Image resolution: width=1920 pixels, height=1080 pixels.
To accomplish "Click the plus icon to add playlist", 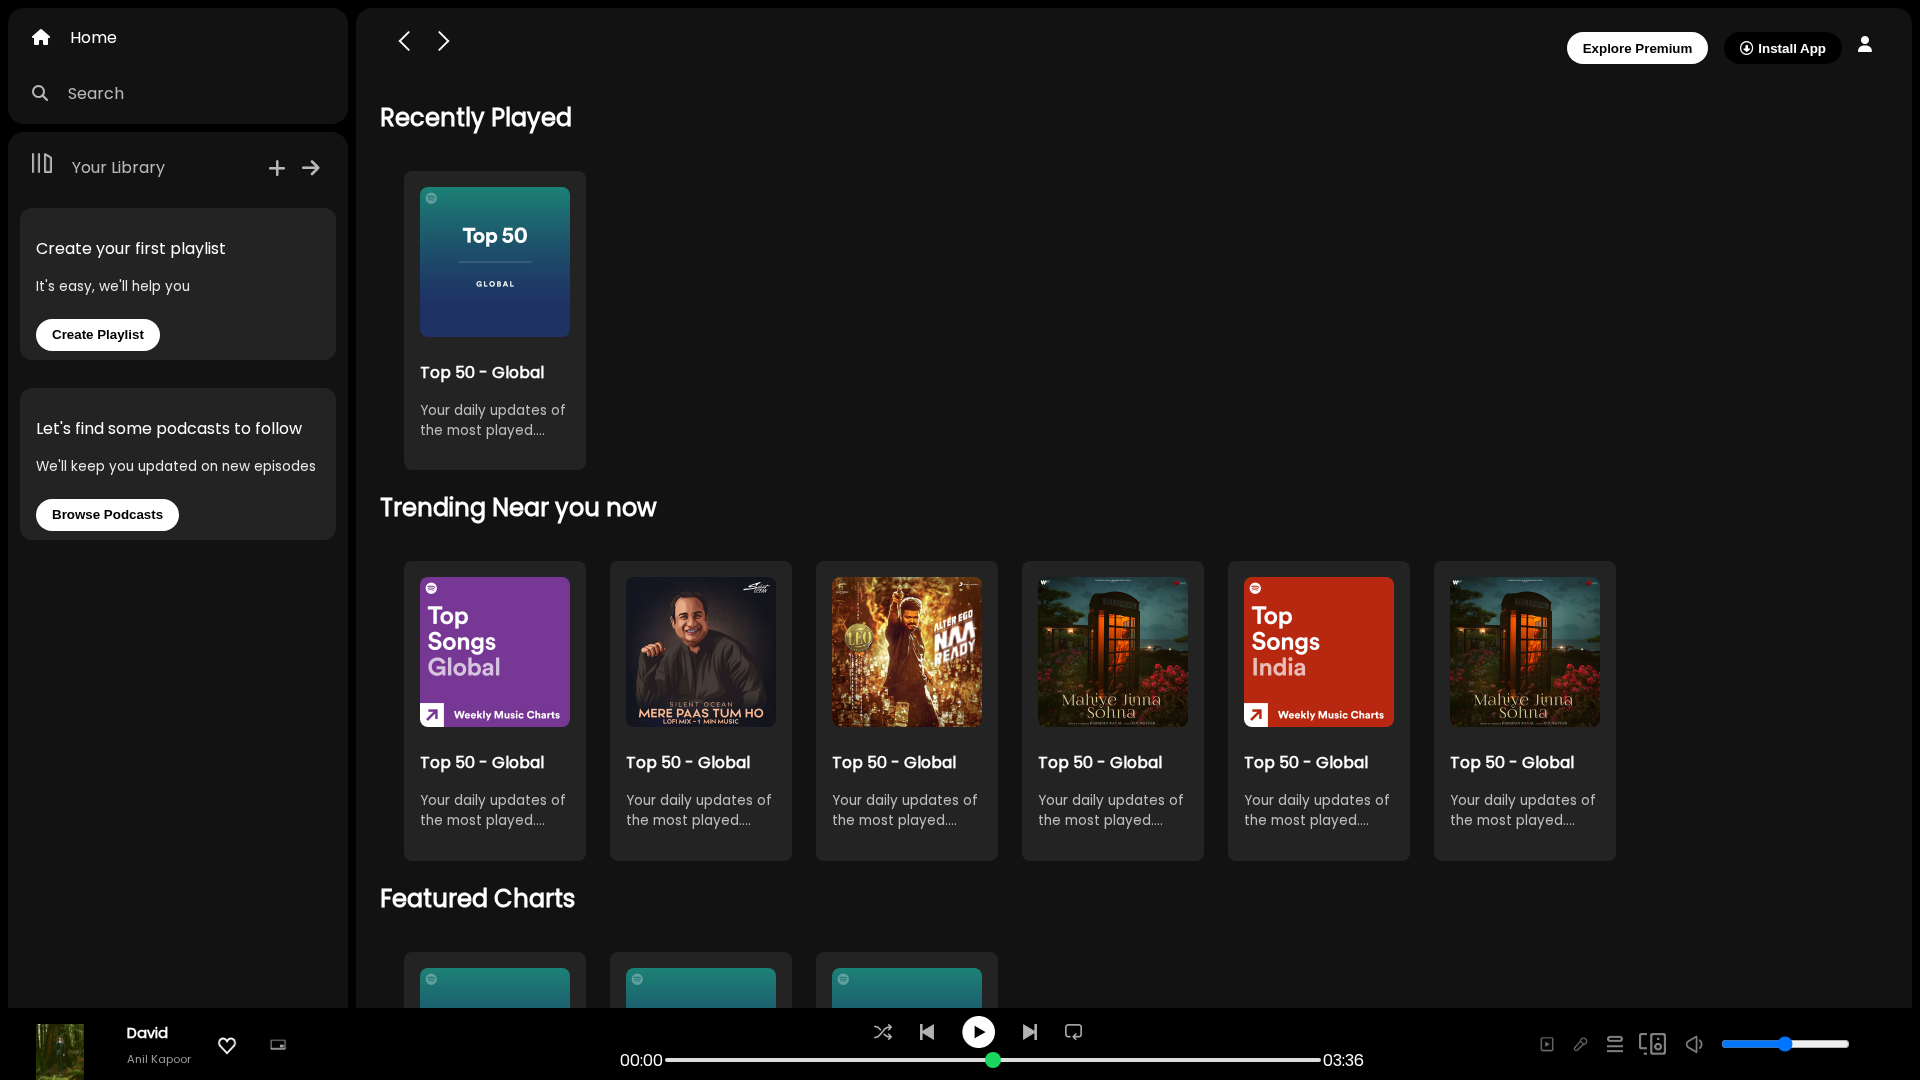I will (277, 168).
